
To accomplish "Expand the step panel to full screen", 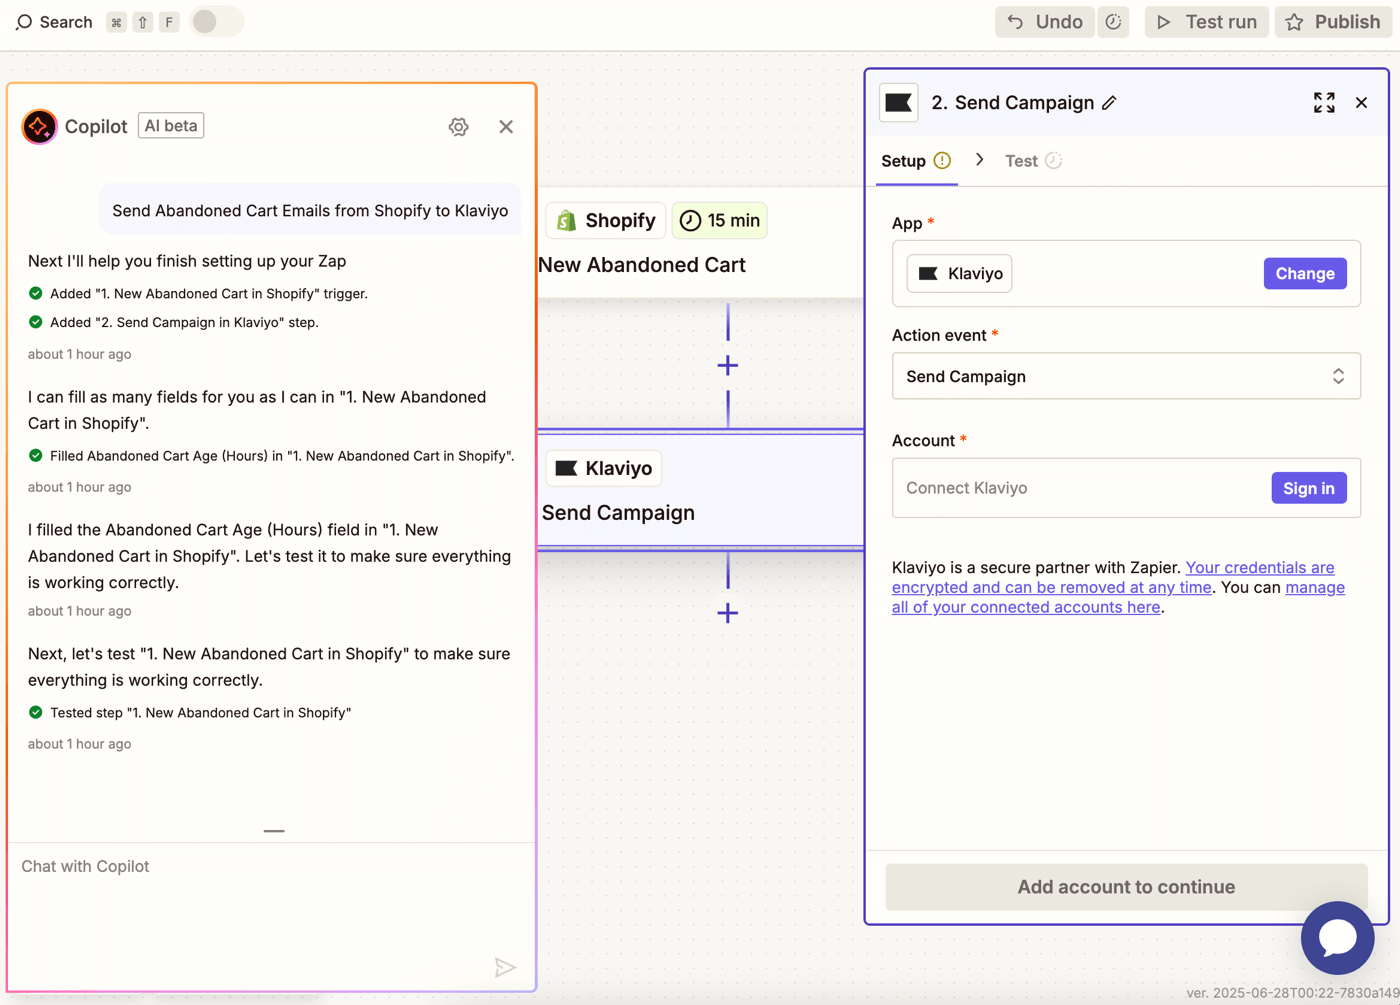I will point(1324,103).
